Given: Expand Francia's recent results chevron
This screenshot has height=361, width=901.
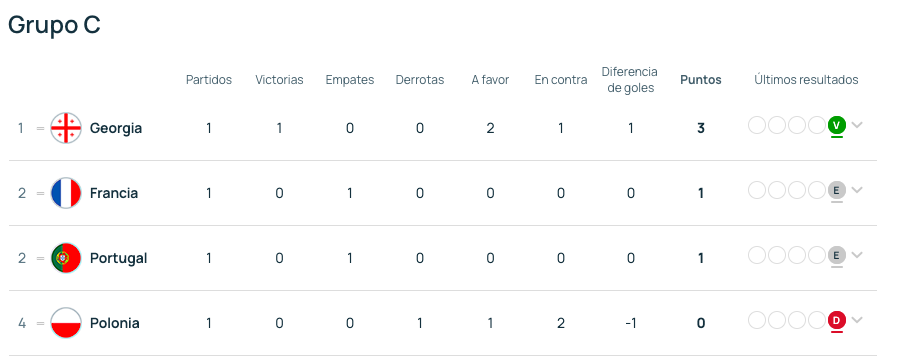Looking at the screenshot, I should click(x=857, y=190).
